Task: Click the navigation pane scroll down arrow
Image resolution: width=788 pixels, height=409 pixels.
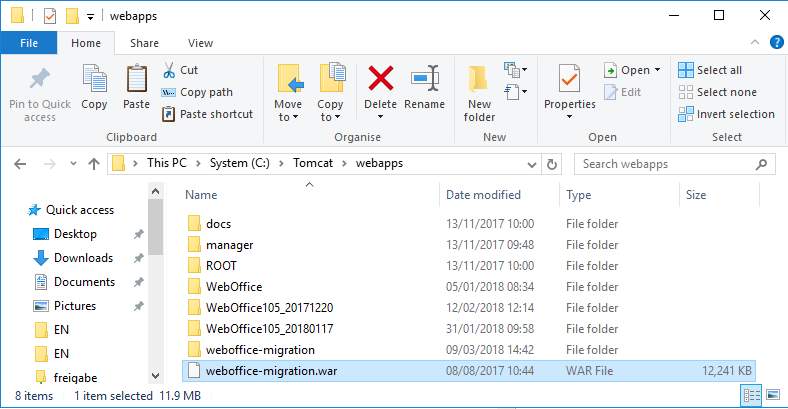Action: (155, 376)
